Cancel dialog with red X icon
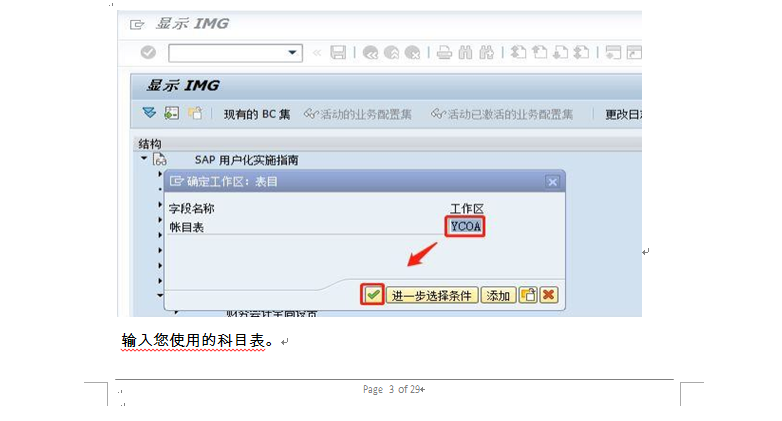Screen dimensions: 782x421 tap(549, 295)
